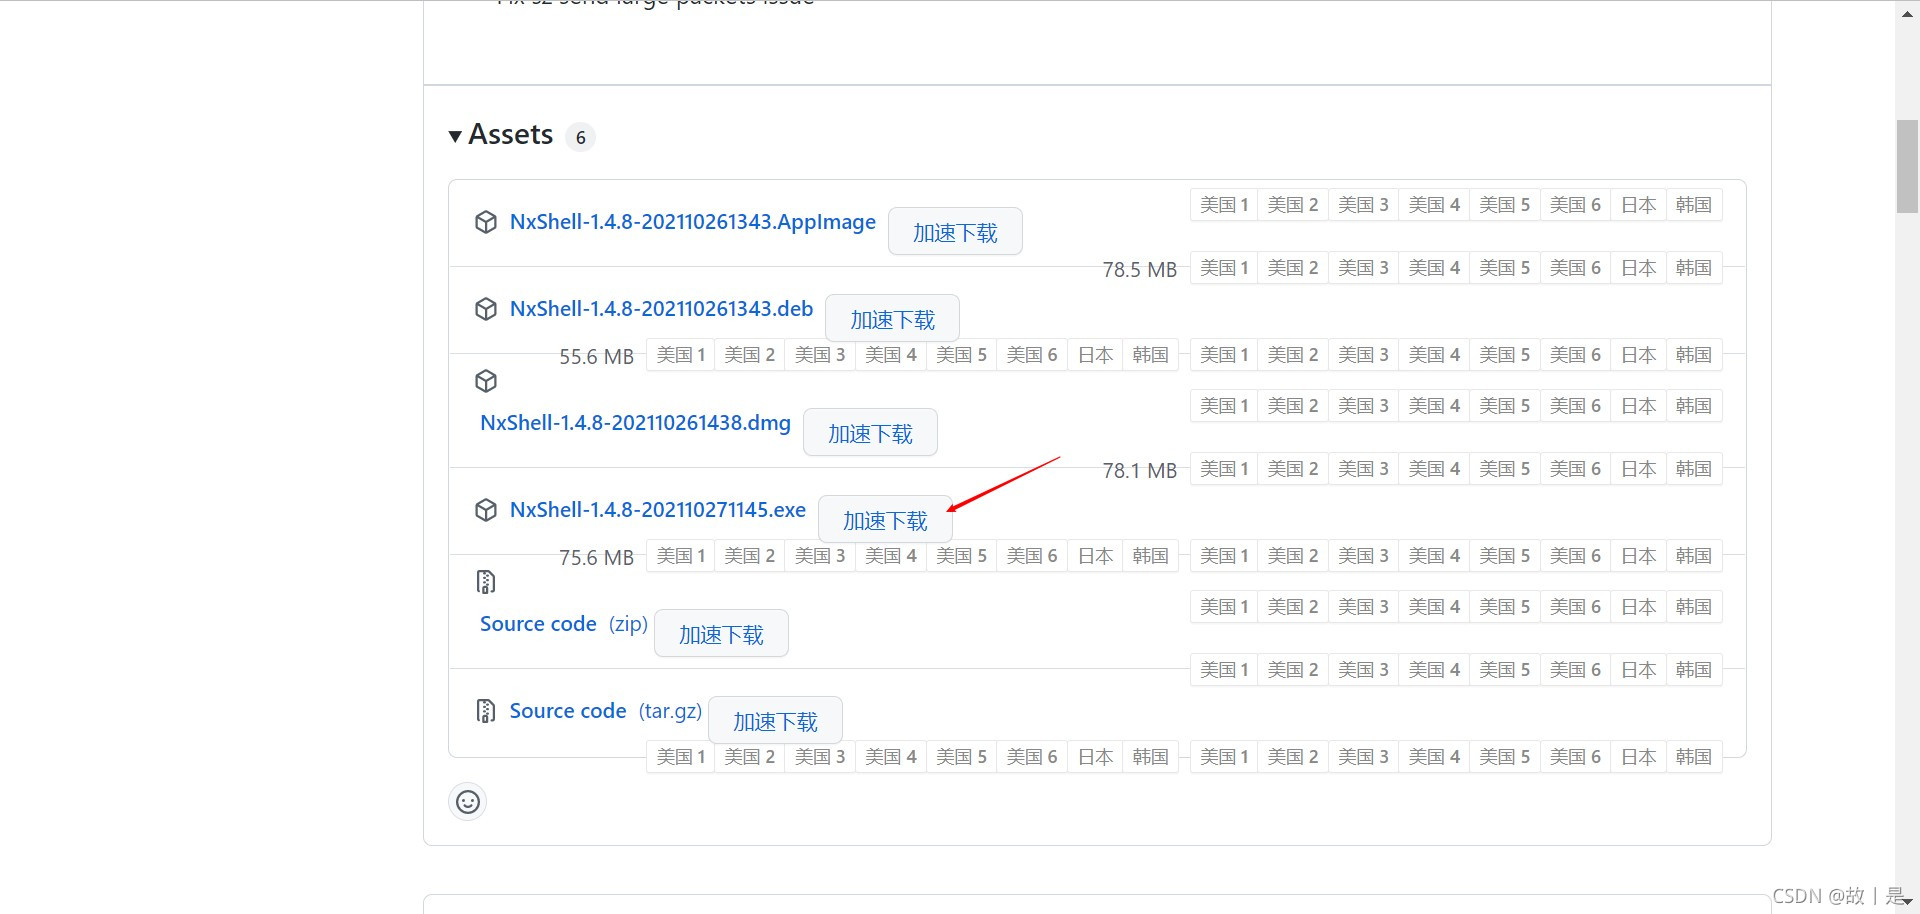Select 美国 2 mirror in the 78.5 MB row
The image size is (1920, 914).
[x=1293, y=268]
